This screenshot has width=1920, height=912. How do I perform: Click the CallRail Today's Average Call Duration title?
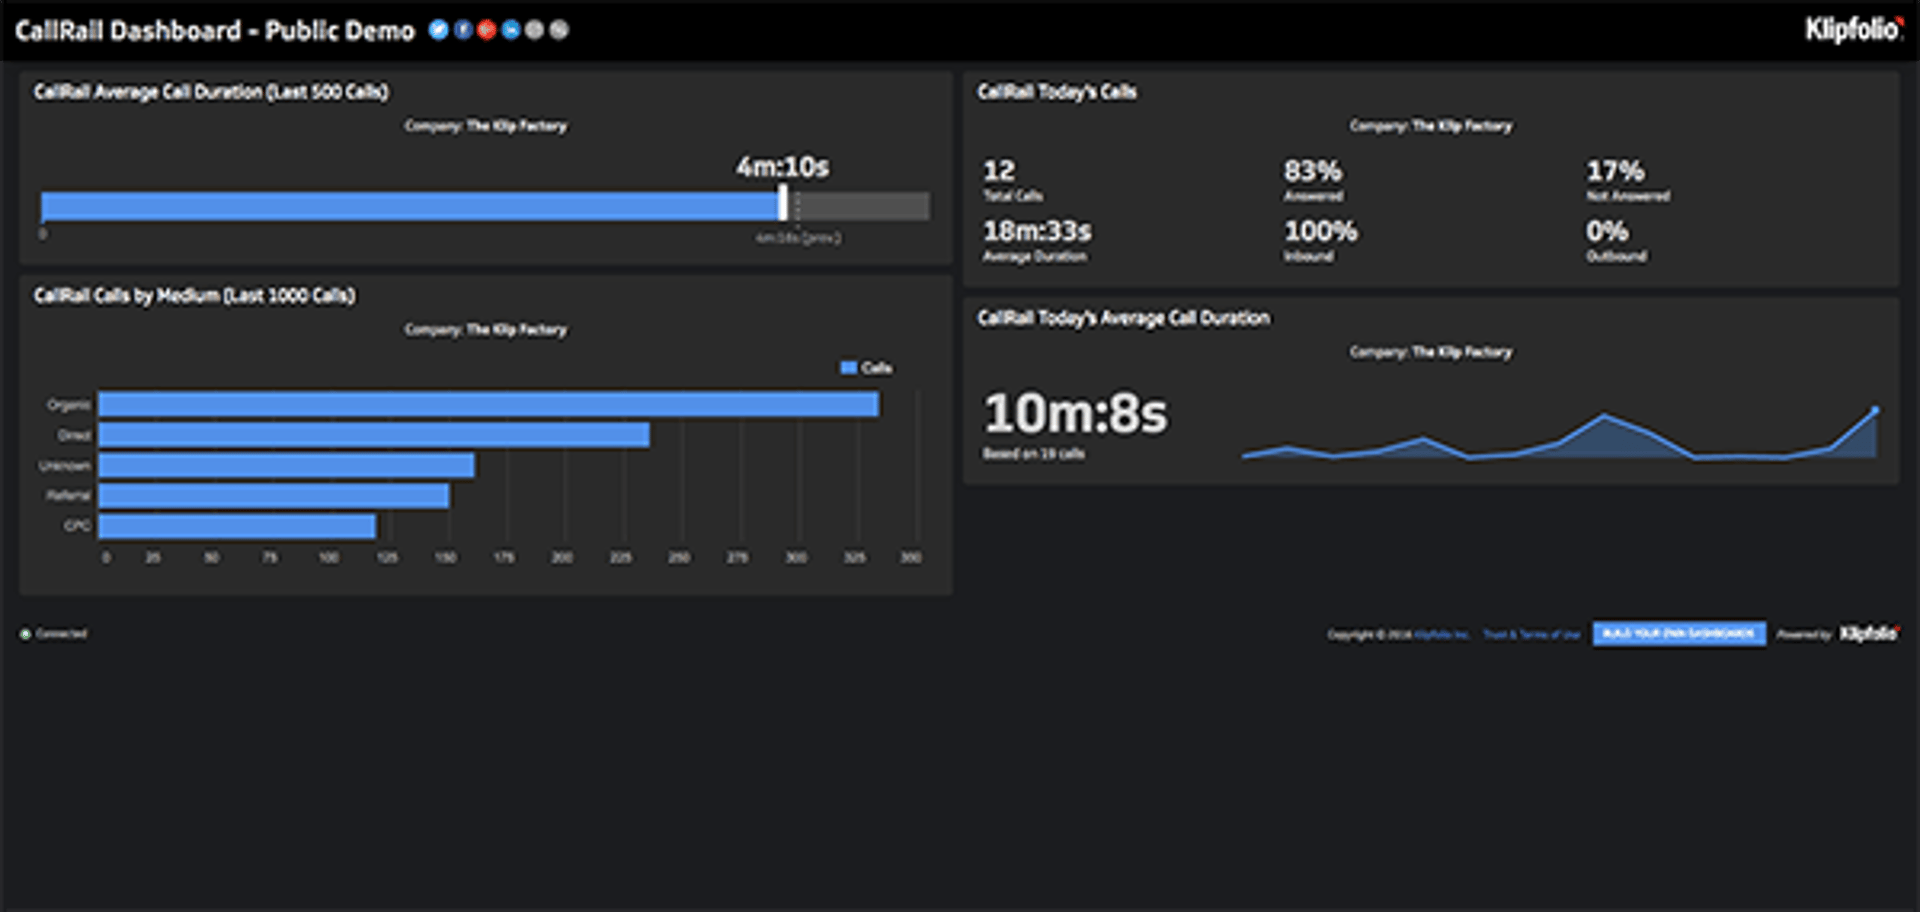[x=1124, y=318]
